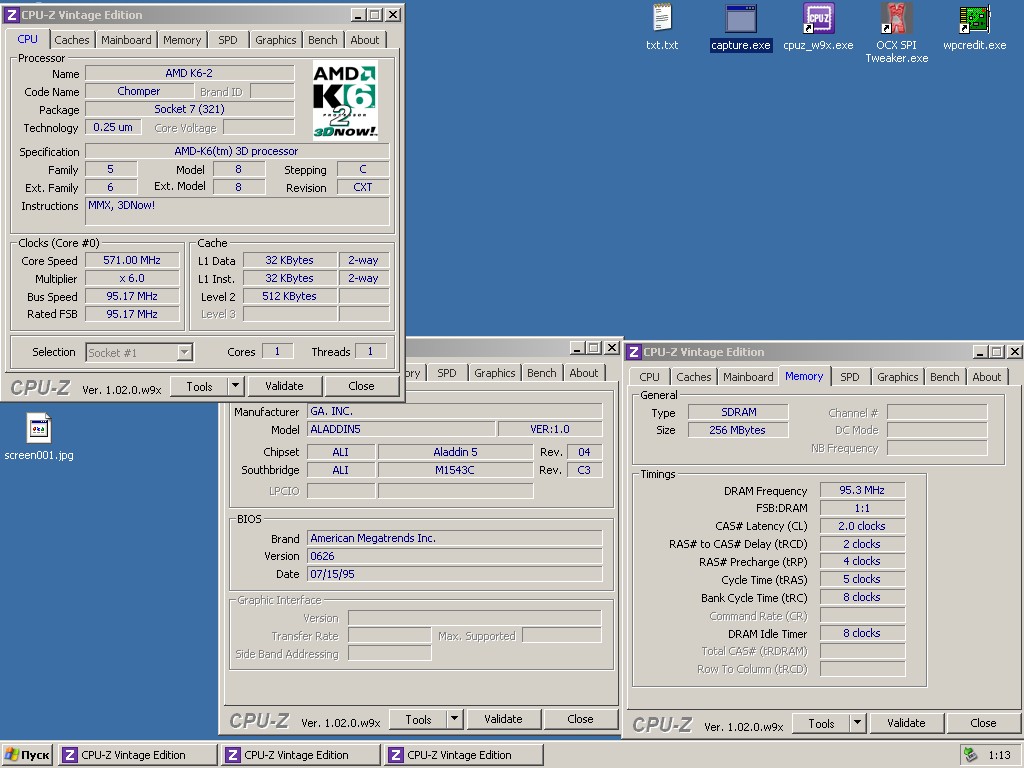
Task: Open cpuz_w9x.exe shortcut on desktop
Action: pyautogui.click(x=818, y=26)
